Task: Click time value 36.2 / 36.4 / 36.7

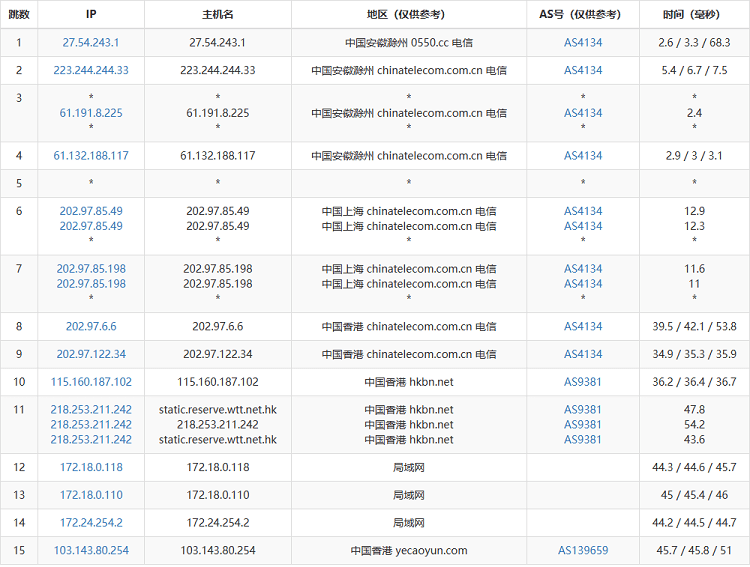Action: point(694,382)
